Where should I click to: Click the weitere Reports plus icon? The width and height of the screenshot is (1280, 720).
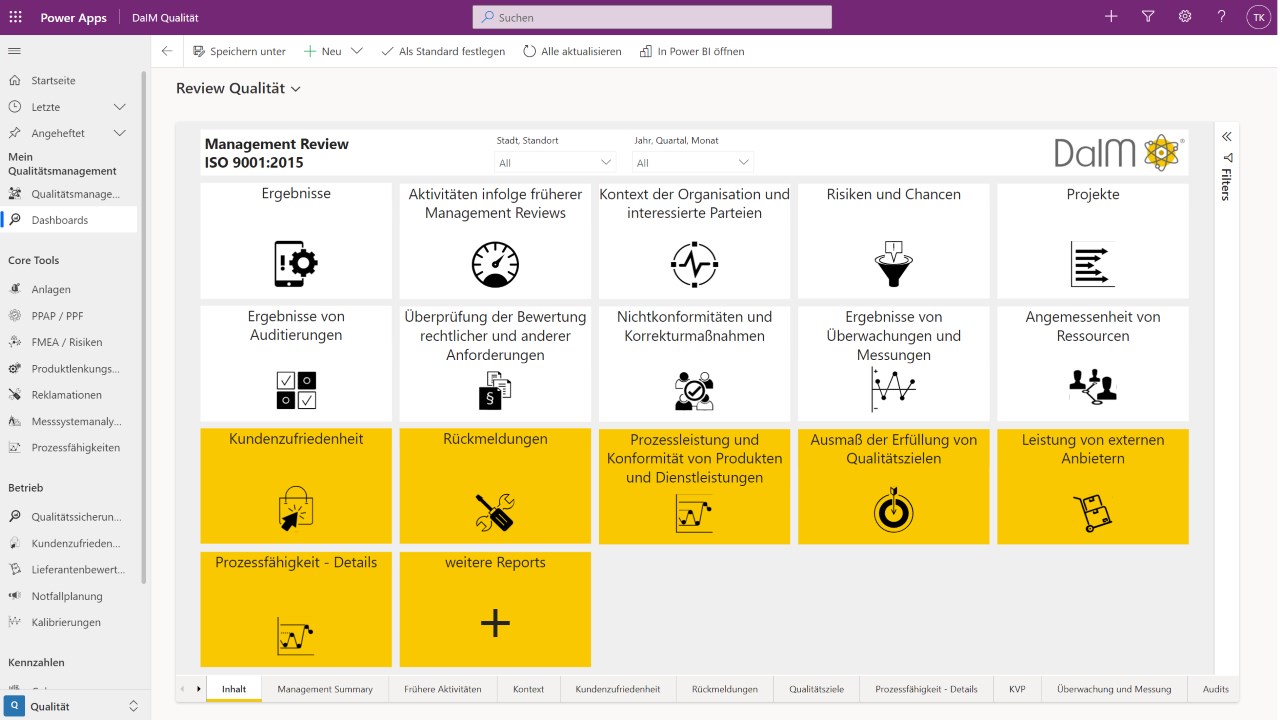[495, 623]
